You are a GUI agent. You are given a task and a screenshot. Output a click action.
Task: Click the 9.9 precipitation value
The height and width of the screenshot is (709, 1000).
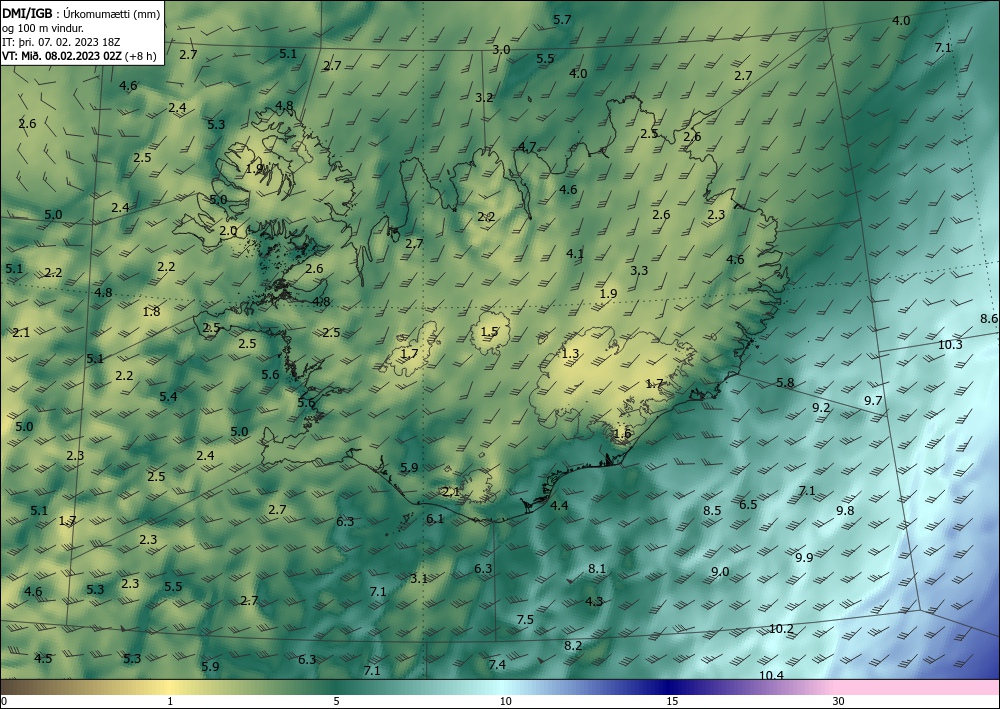click(804, 557)
